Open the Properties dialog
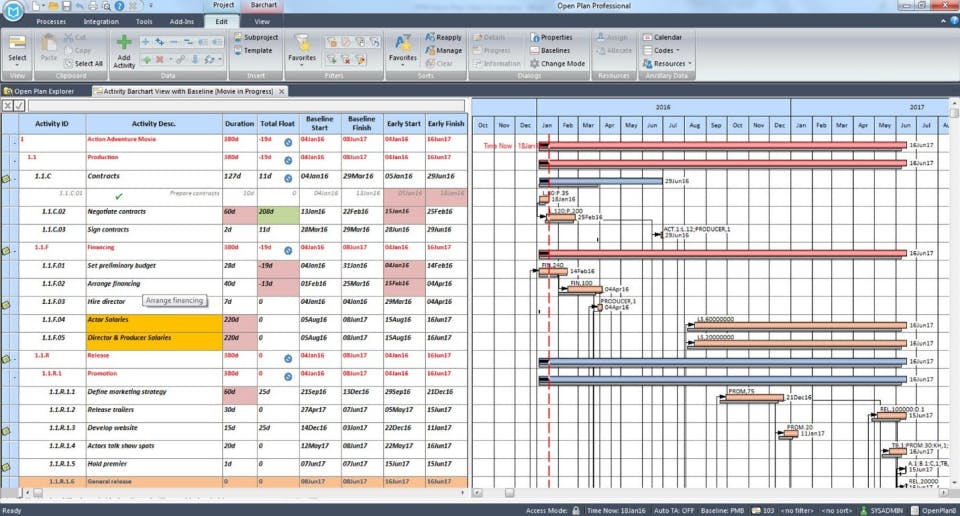 coord(551,37)
